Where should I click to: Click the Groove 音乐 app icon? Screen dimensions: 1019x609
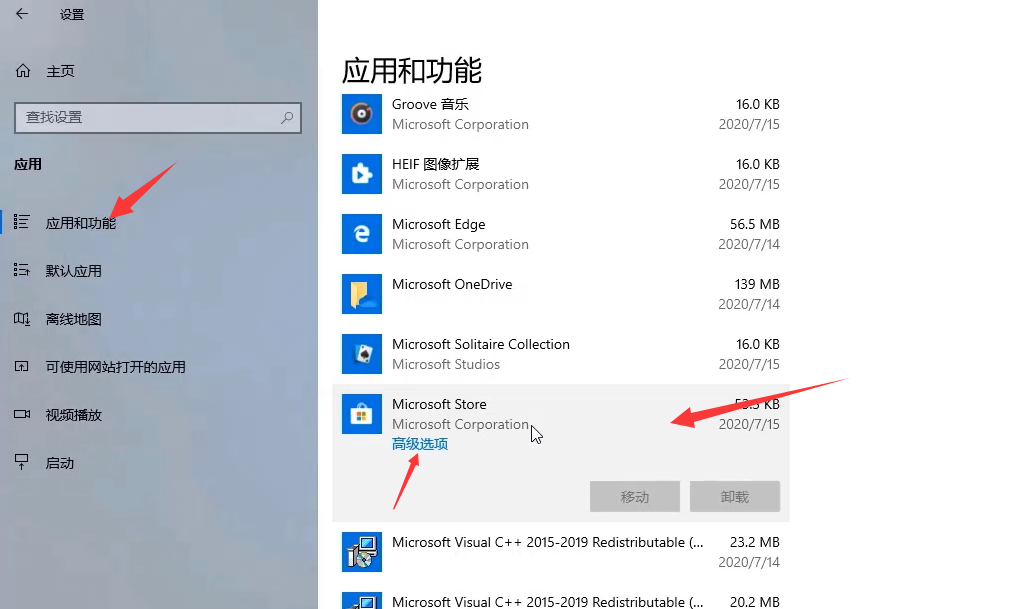[x=361, y=114]
